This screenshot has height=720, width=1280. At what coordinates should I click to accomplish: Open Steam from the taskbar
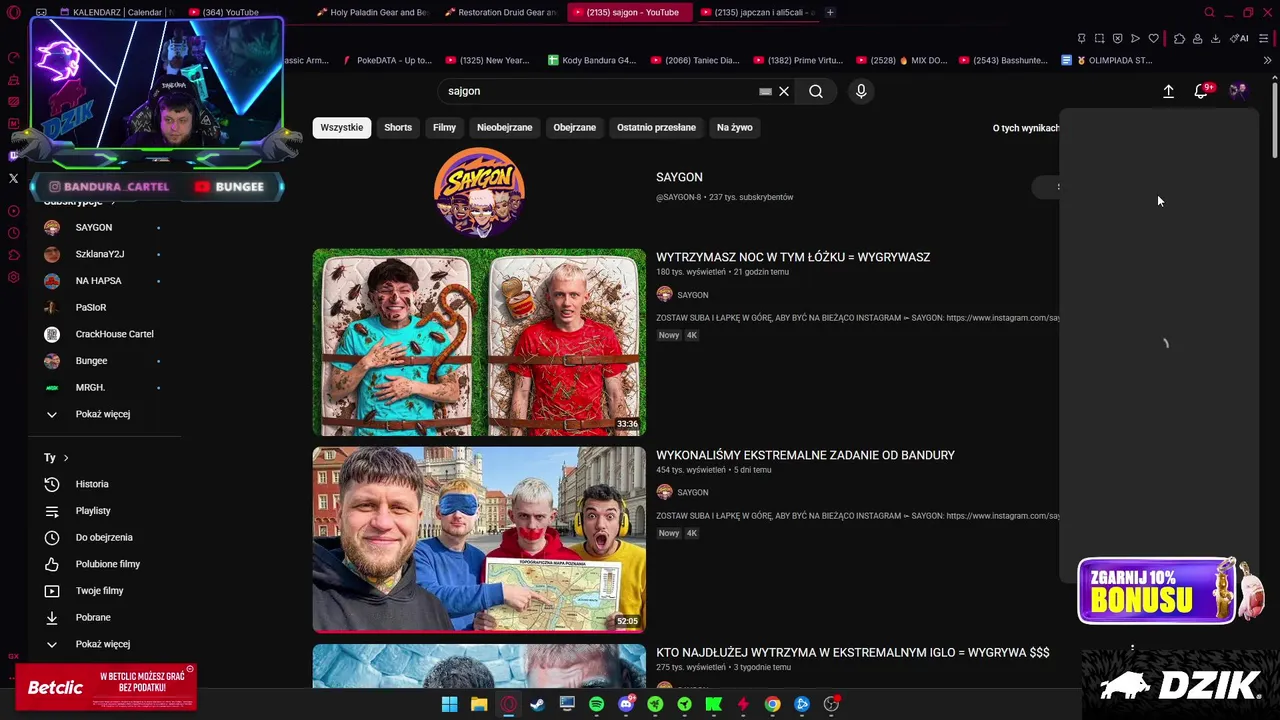pyautogui.click(x=537, y=704)
